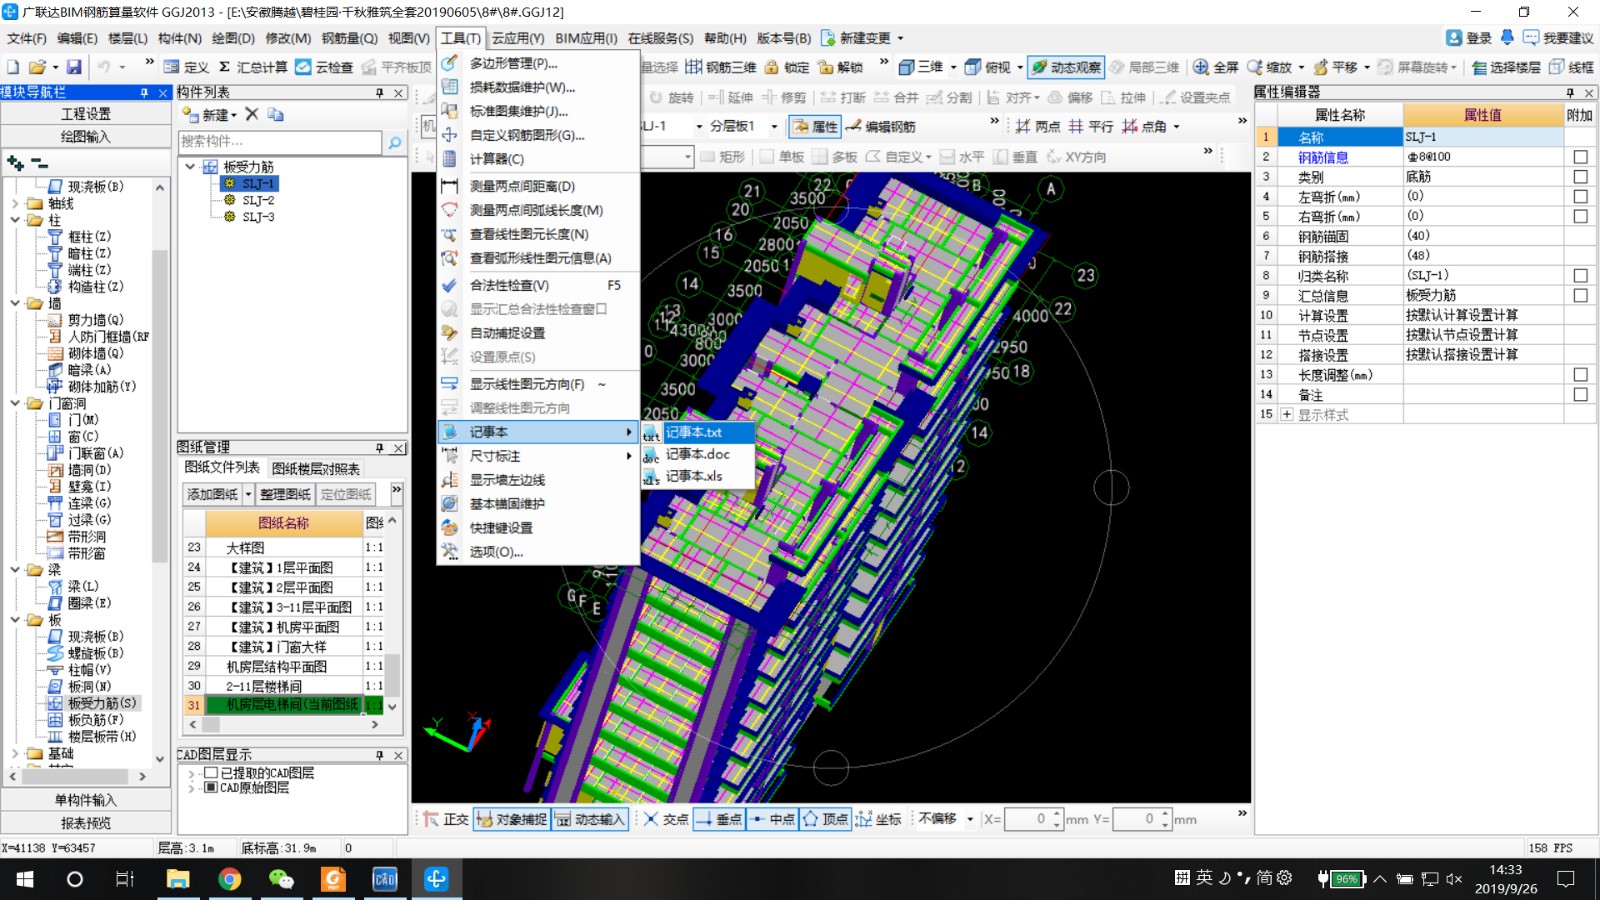Click the 属性 panel button

click(x=815, y=126)
